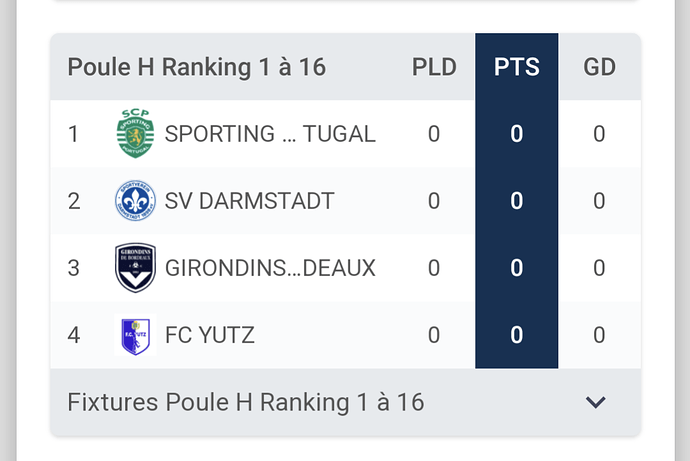Open Fixtures Poule H Ranking 1 à 16
690x461 pixels.
(345, 402)
